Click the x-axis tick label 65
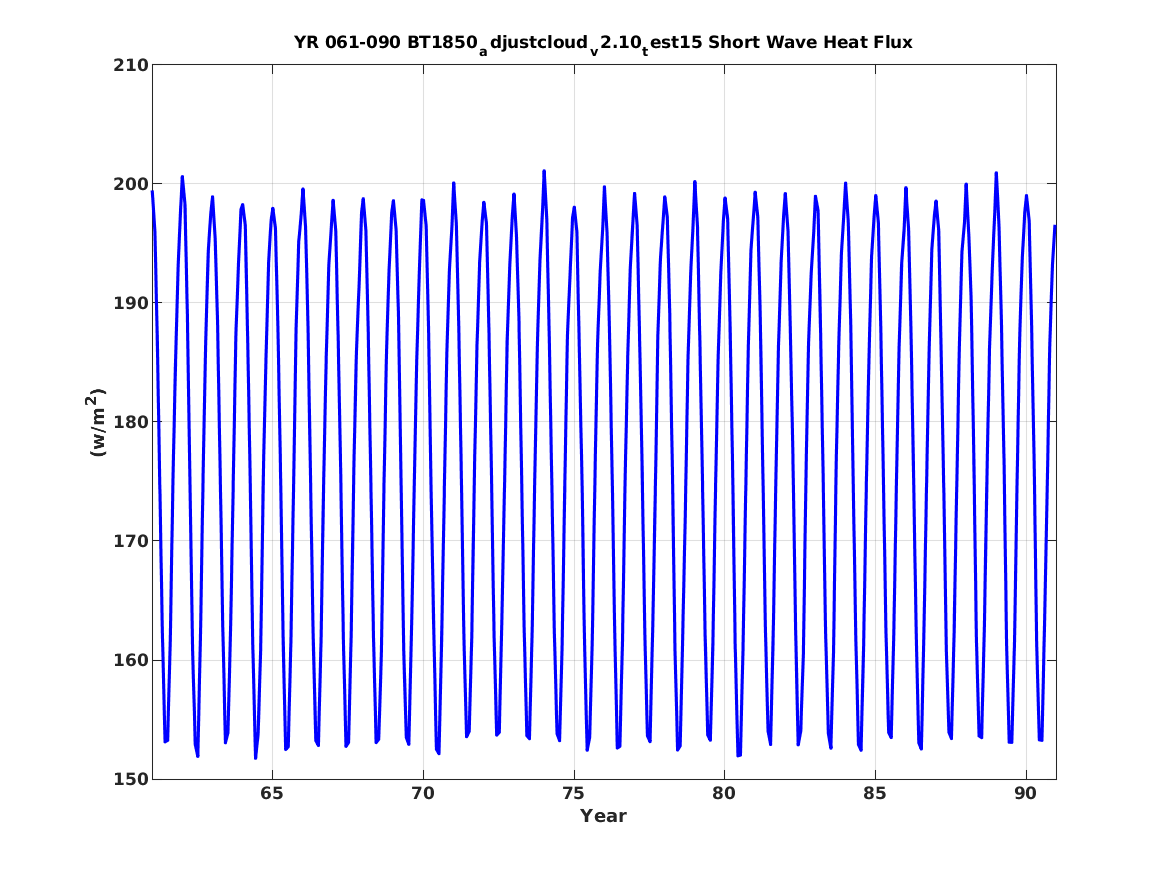 pyautogui.click(x=272, y=794)
